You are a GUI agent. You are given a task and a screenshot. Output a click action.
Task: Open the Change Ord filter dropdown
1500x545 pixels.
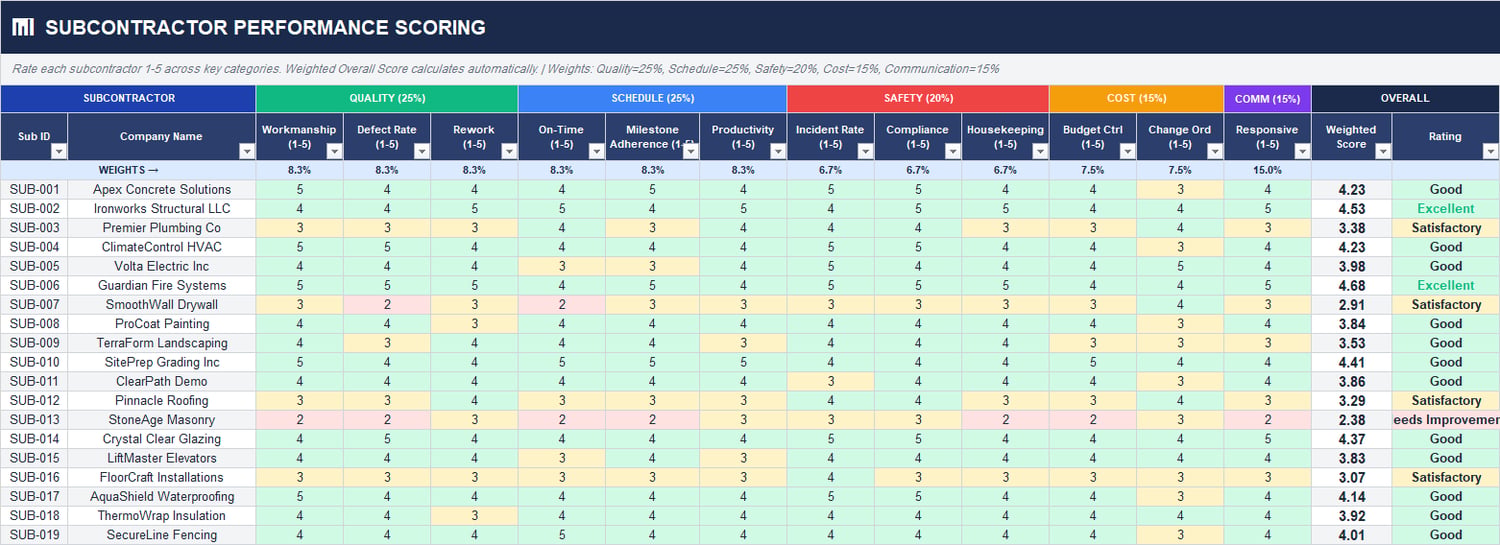pyautogui.click(x=1214, y=151)
